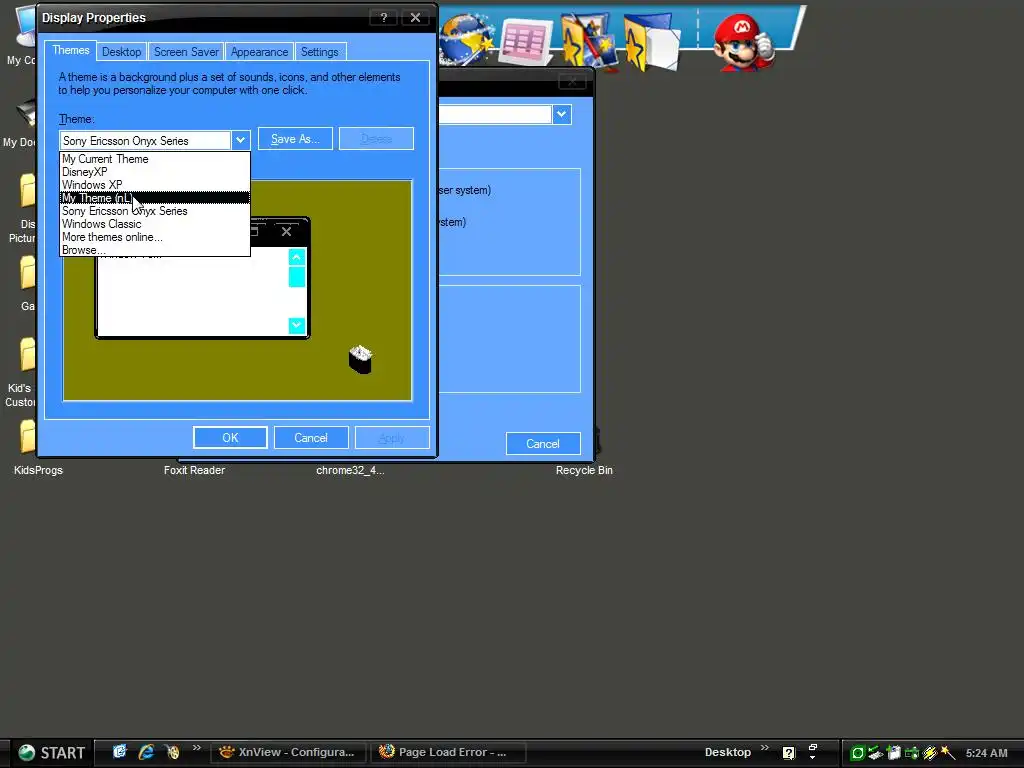Image resolution: width=1024 pixels, height=768 pixels.
Task: Choose My Current Theme from list
Action: (x=155, y=159)
